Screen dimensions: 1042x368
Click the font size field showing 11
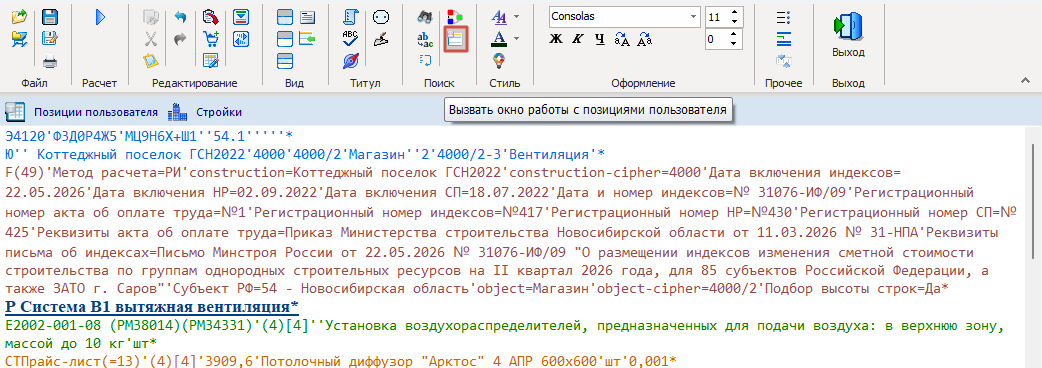(717, 17)
